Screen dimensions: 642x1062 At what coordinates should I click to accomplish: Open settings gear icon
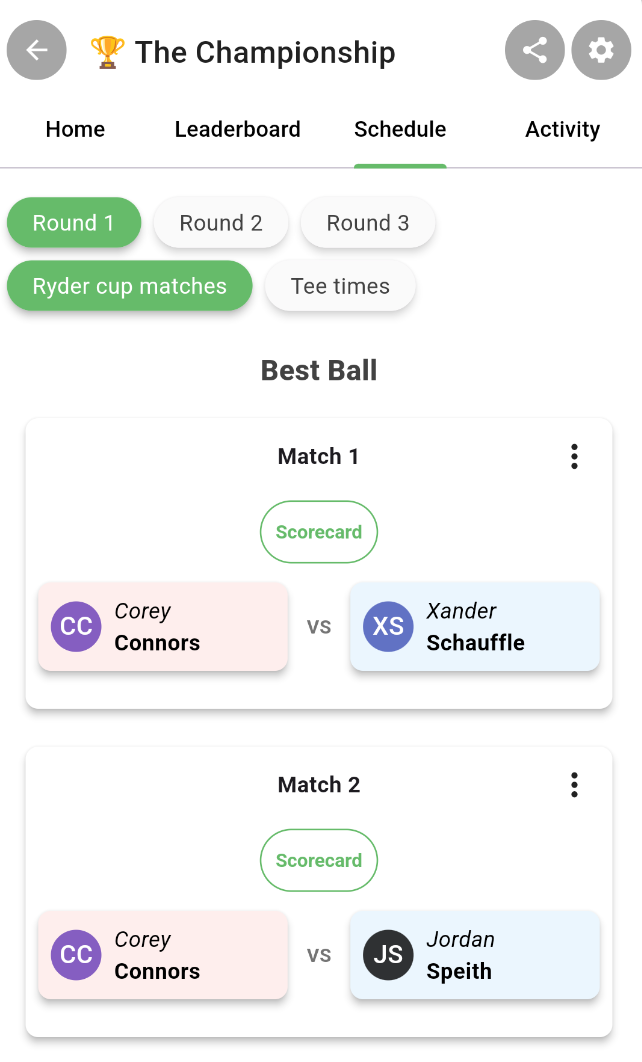click(601, 50)
